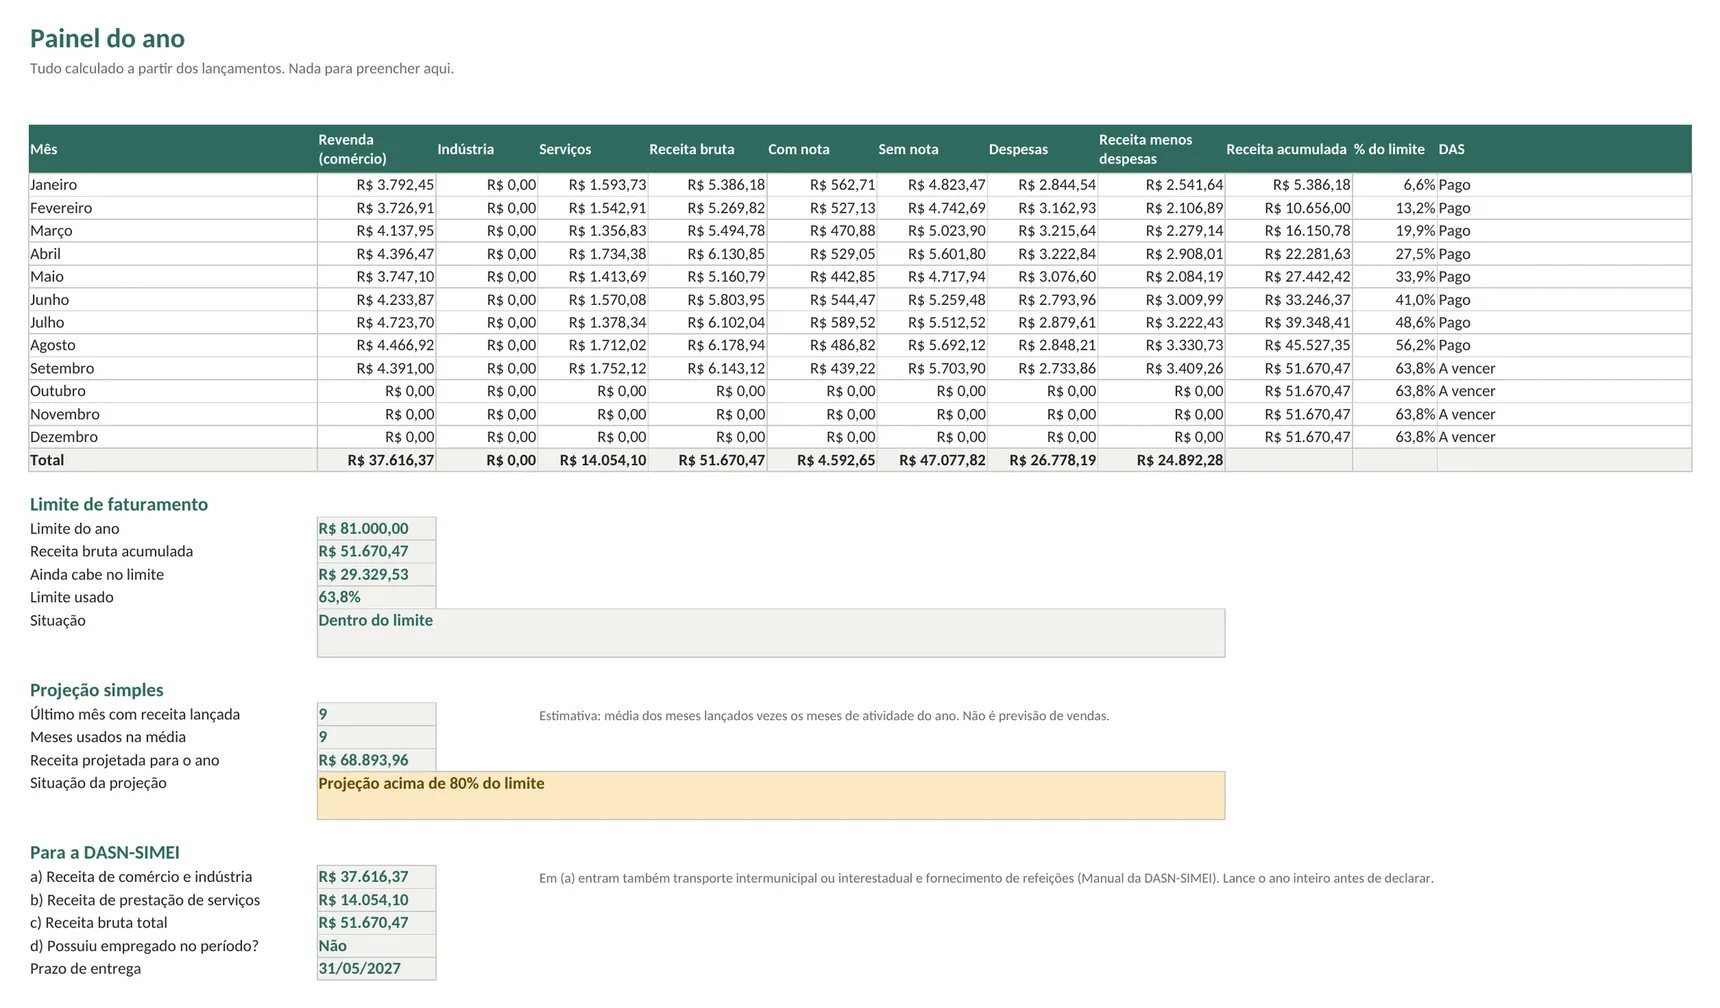Select accumulated value R$ 45.527,35
The height and width of the screenshot is (1008, 1720).
[1288, 345]
